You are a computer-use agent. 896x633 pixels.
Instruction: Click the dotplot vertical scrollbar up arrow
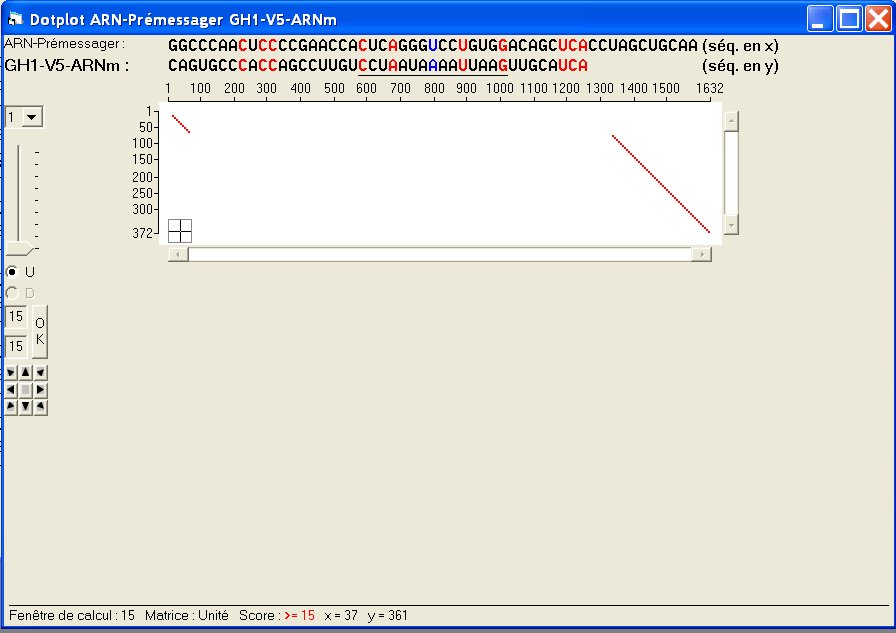(x=731, y=121)
